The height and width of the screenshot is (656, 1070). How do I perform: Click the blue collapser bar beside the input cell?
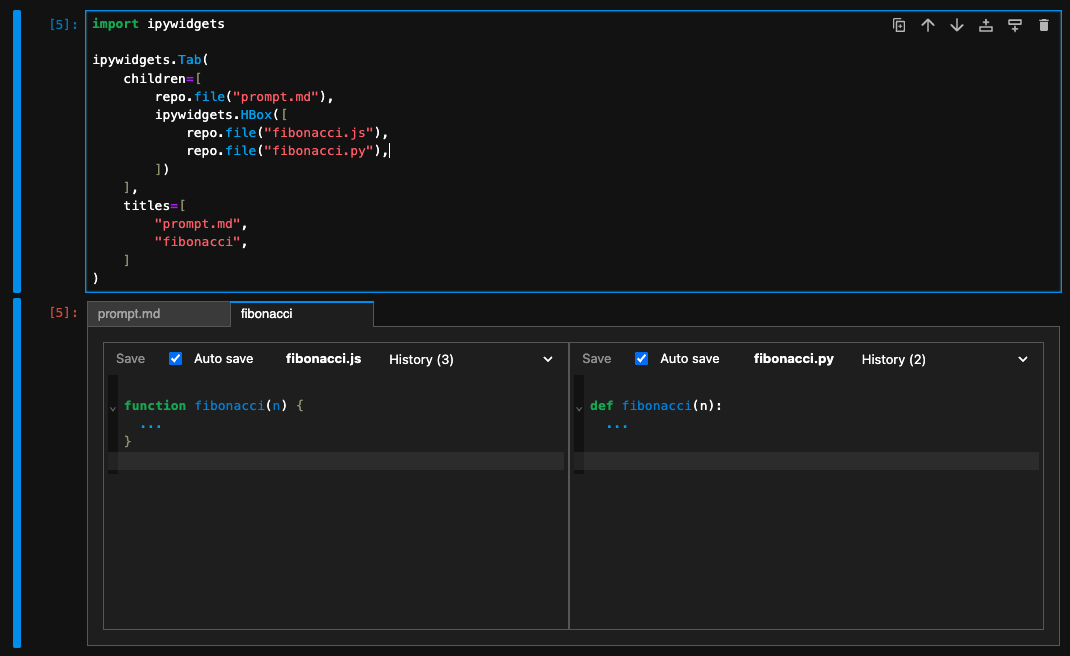pos(17,152)
